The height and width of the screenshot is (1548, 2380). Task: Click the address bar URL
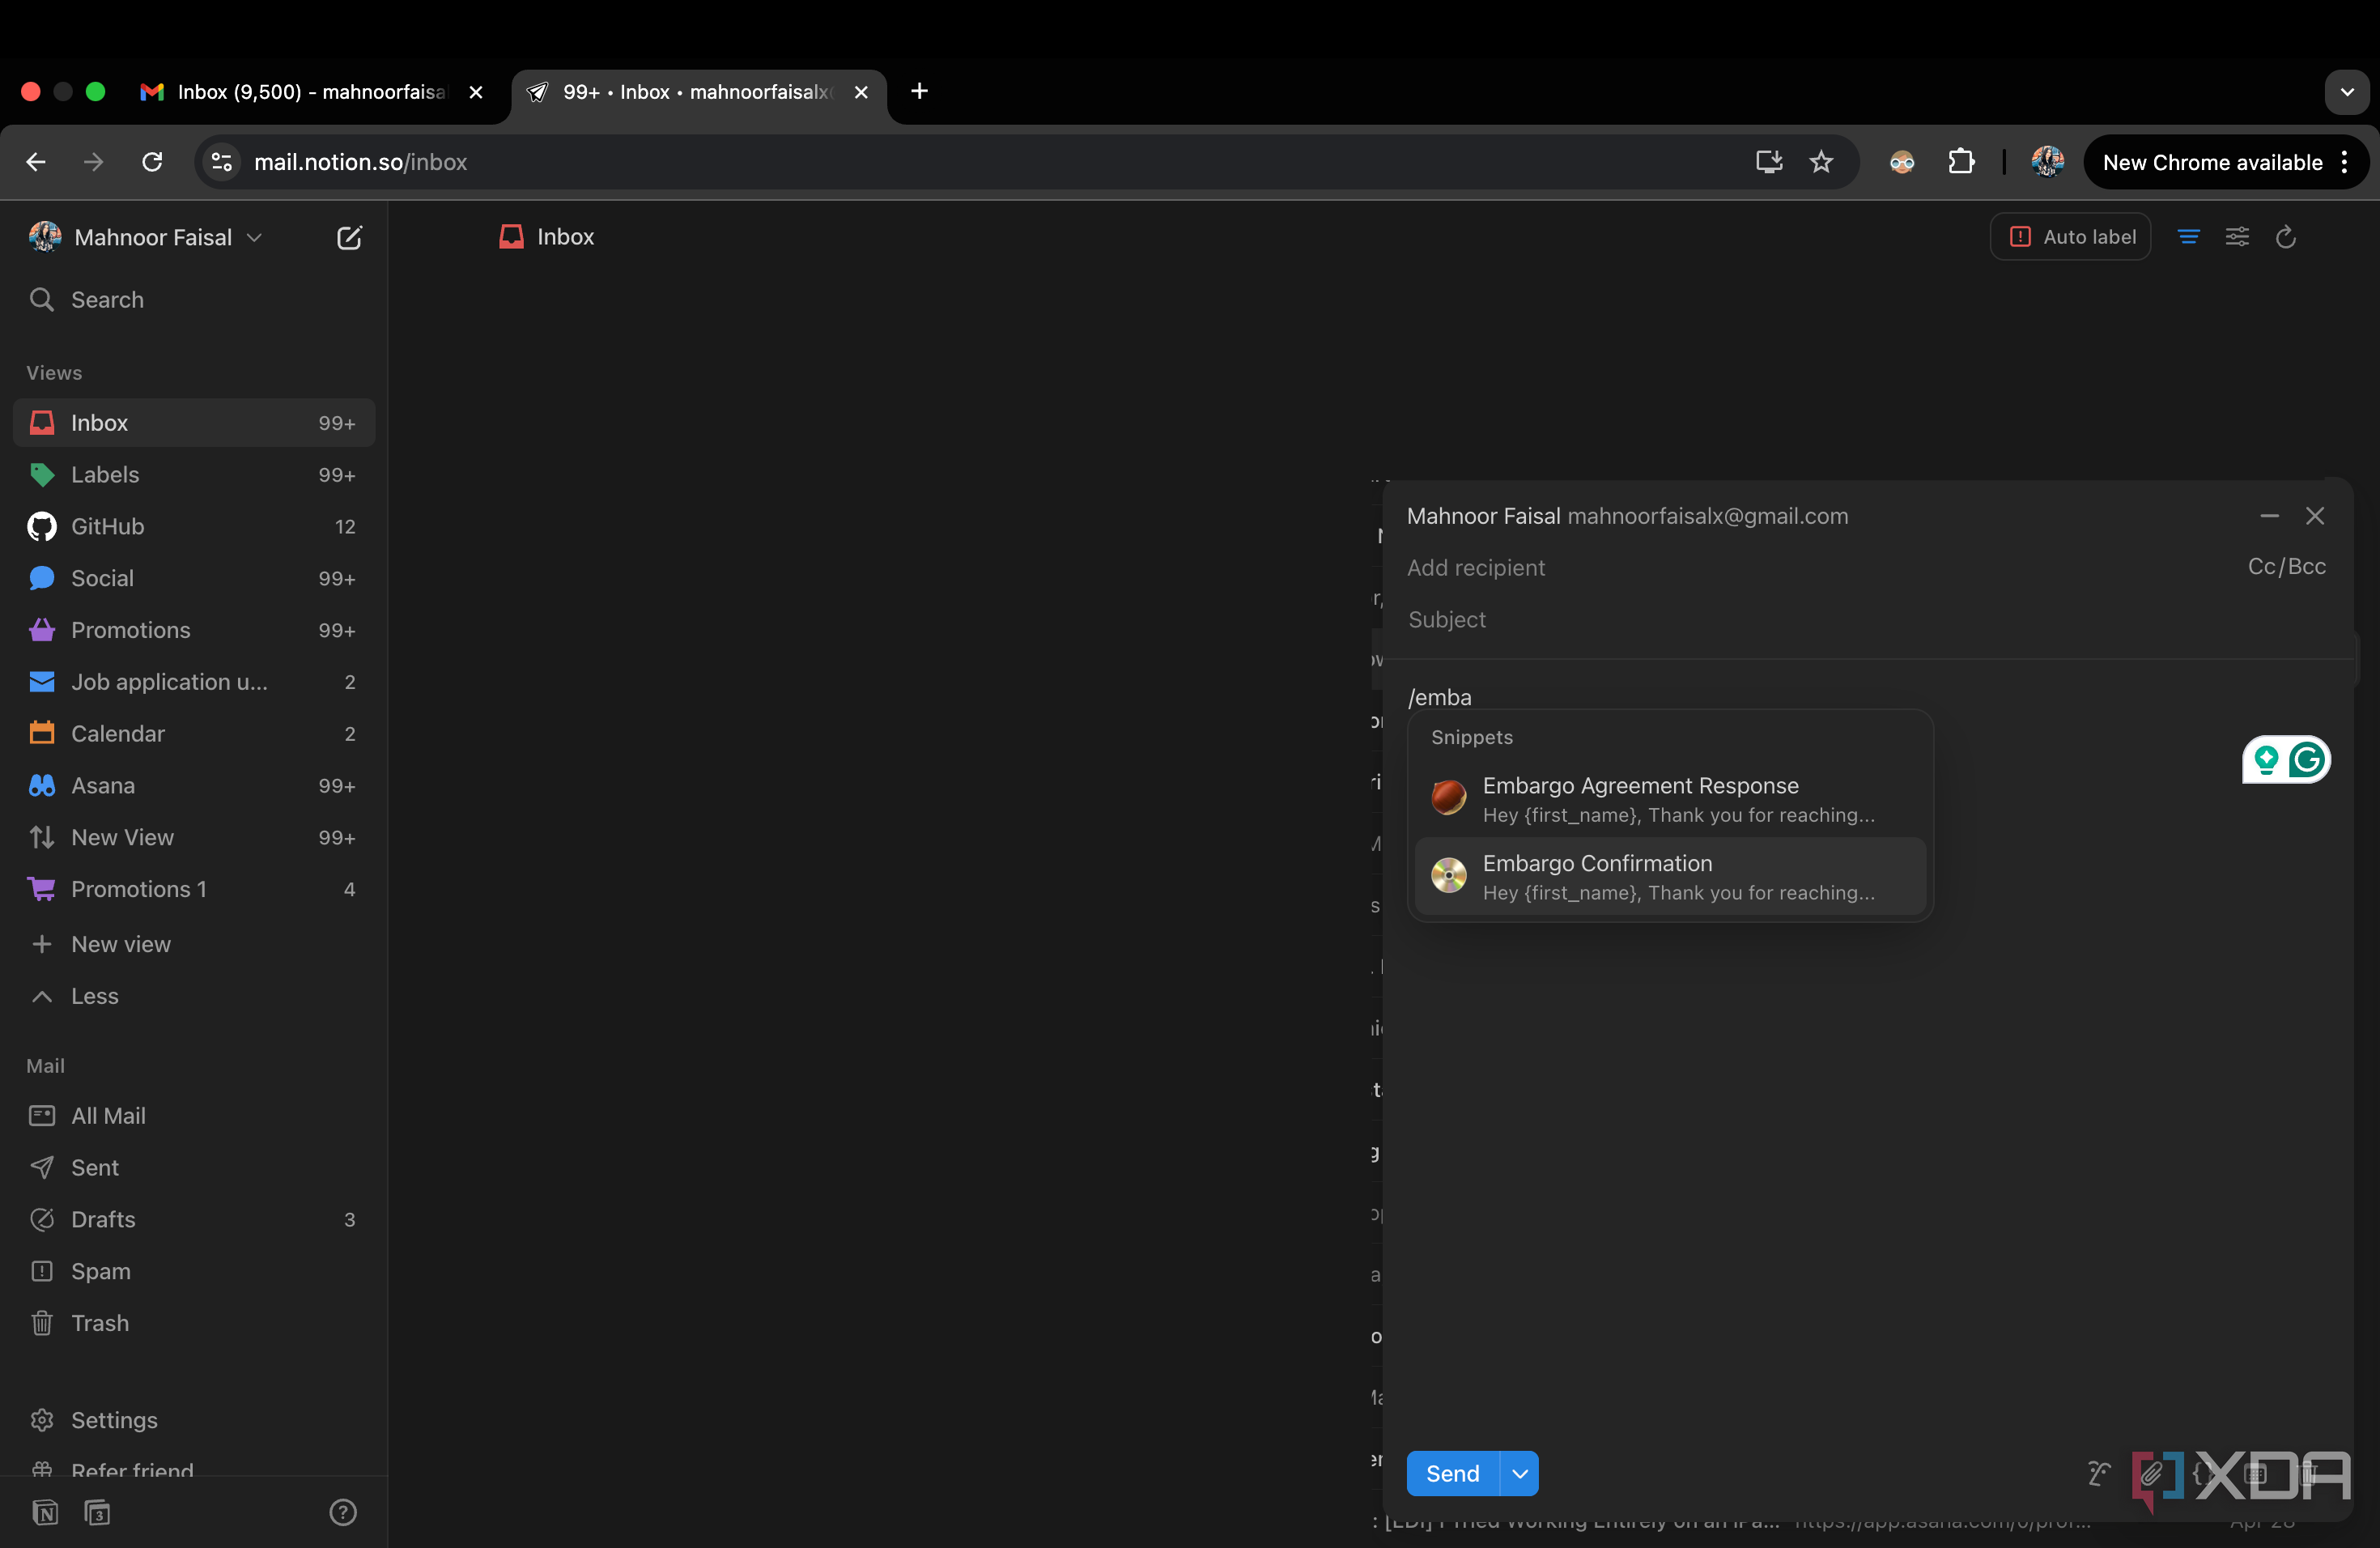pyautogui.click(x=360, y=162)
